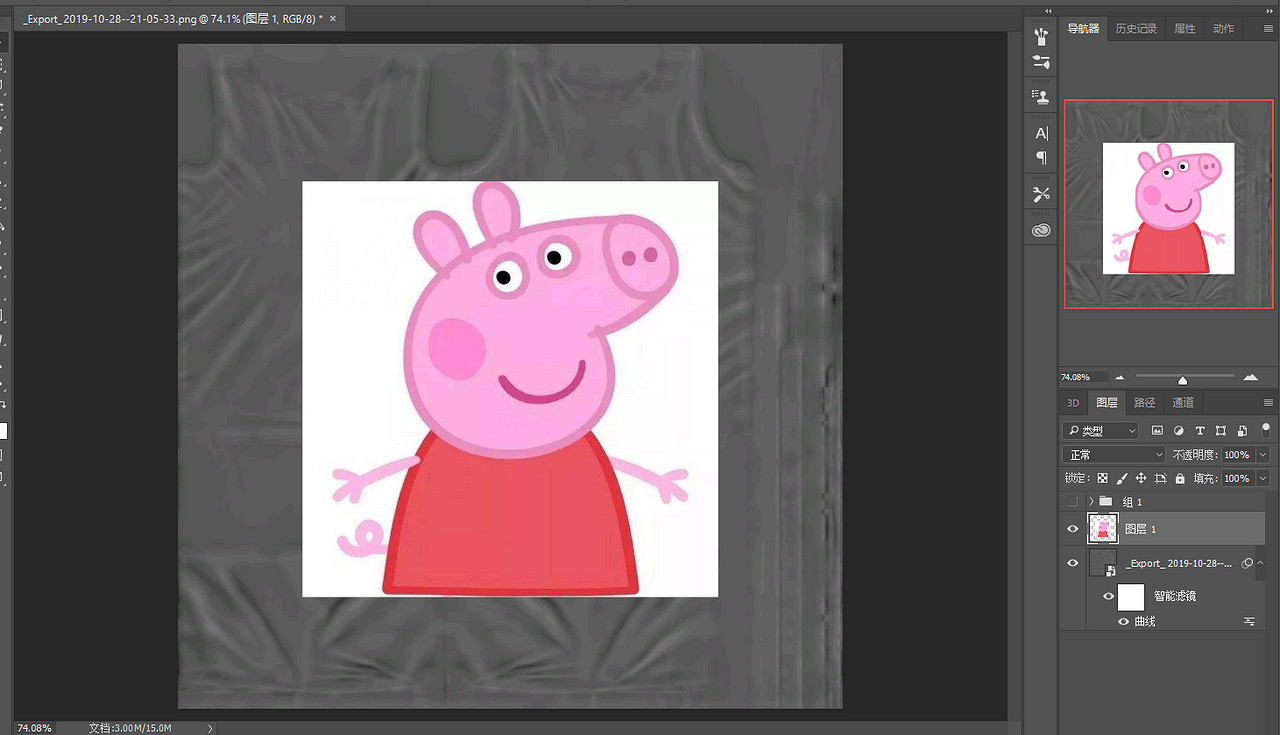Open the Clone Source panel icon

pyautogui.click(x=1041, y=97)
